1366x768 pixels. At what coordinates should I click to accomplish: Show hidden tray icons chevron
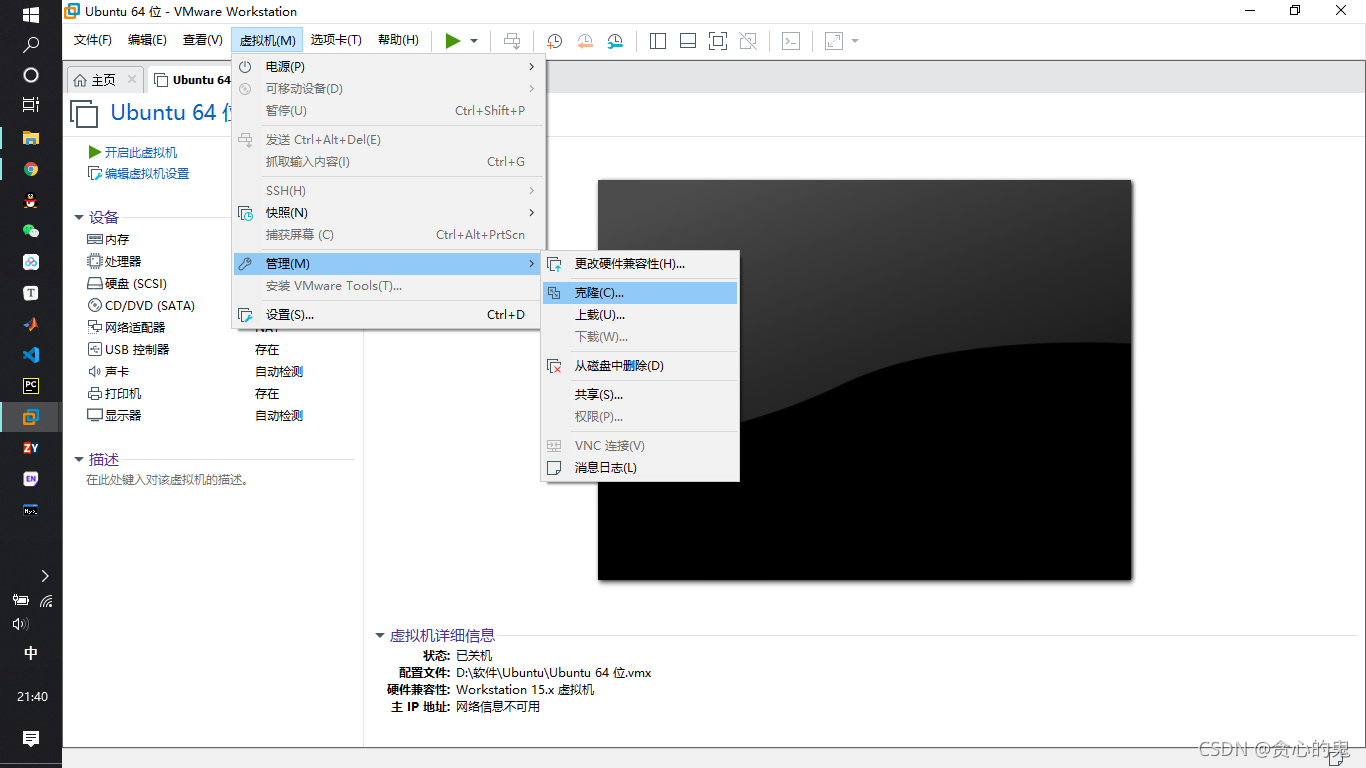[44, 576]
